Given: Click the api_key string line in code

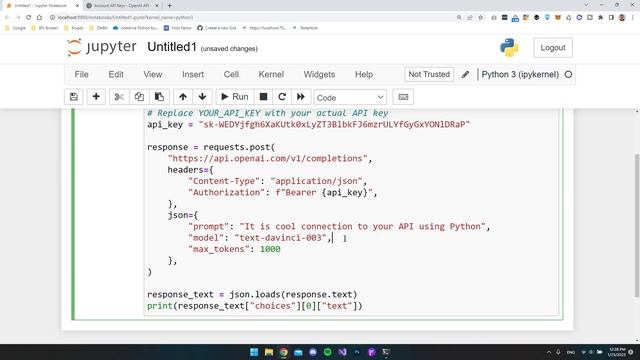Looking at the screenshot, I should coord(309,124).
